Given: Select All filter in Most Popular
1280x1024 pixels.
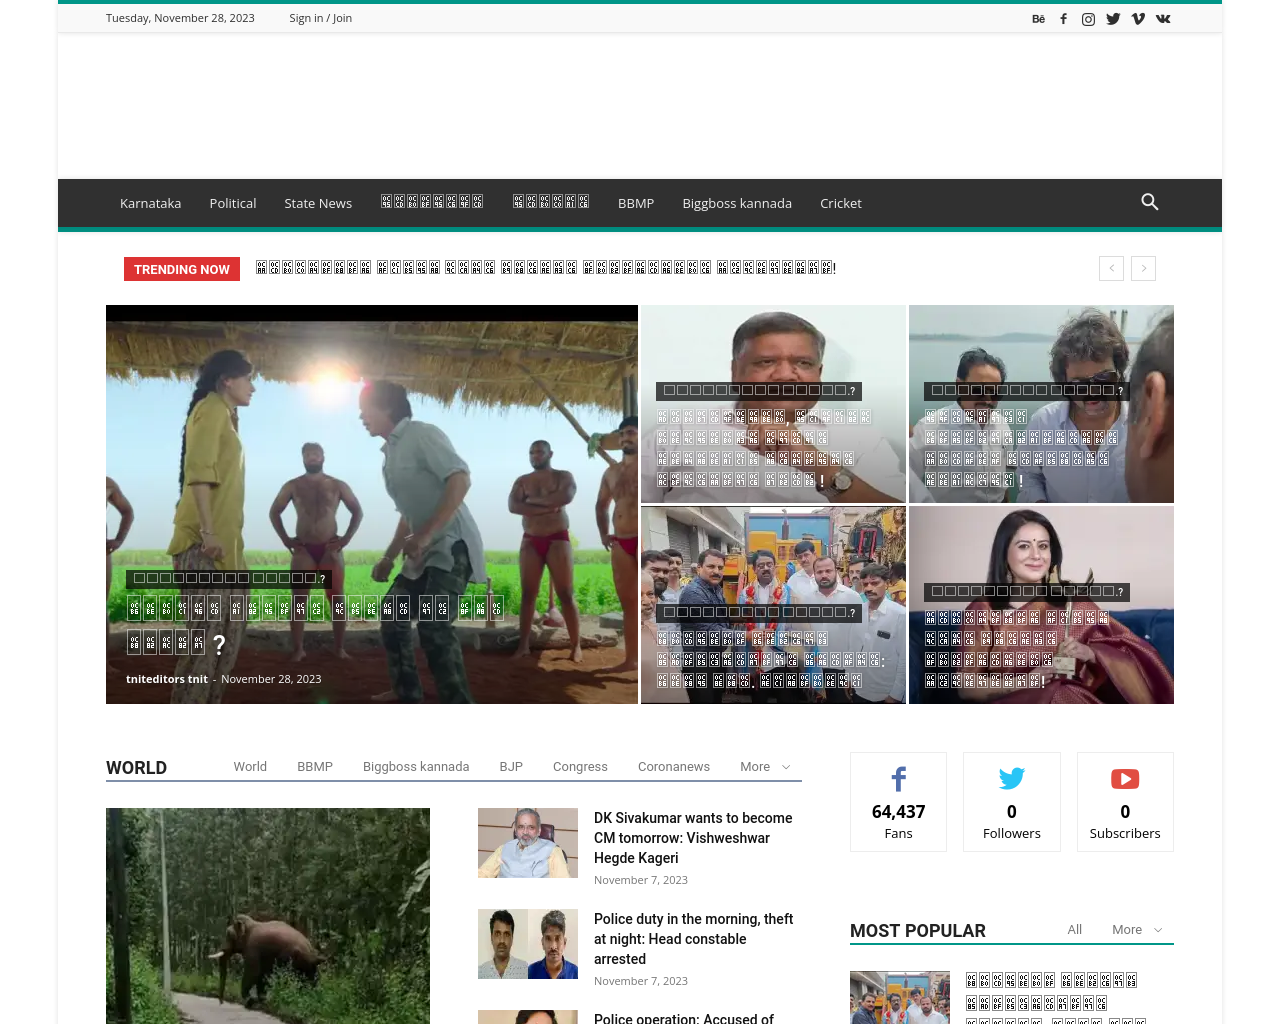Looking at the screenshot, I should point(1075,930).
